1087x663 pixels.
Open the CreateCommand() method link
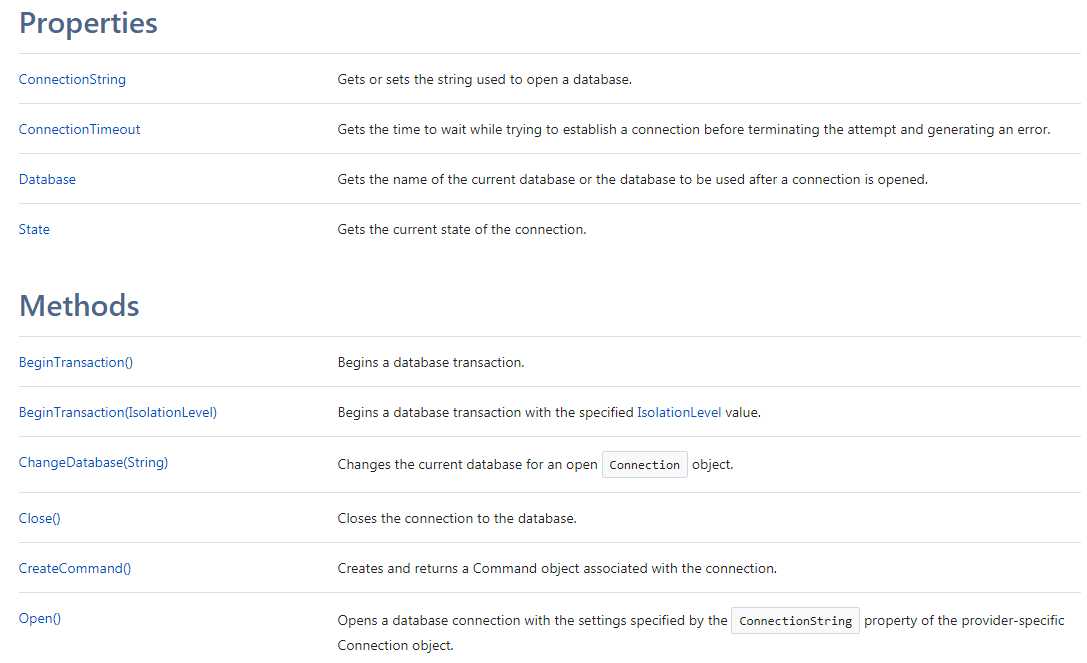coord(75,569)
